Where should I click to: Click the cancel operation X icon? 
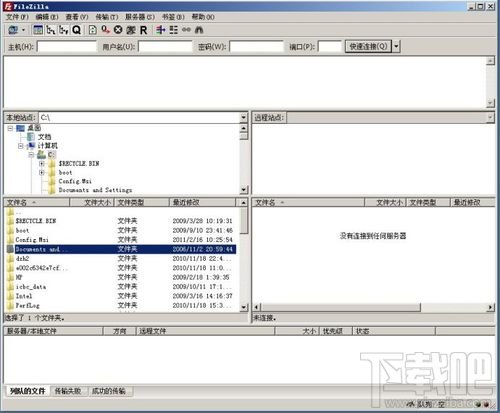118,30
